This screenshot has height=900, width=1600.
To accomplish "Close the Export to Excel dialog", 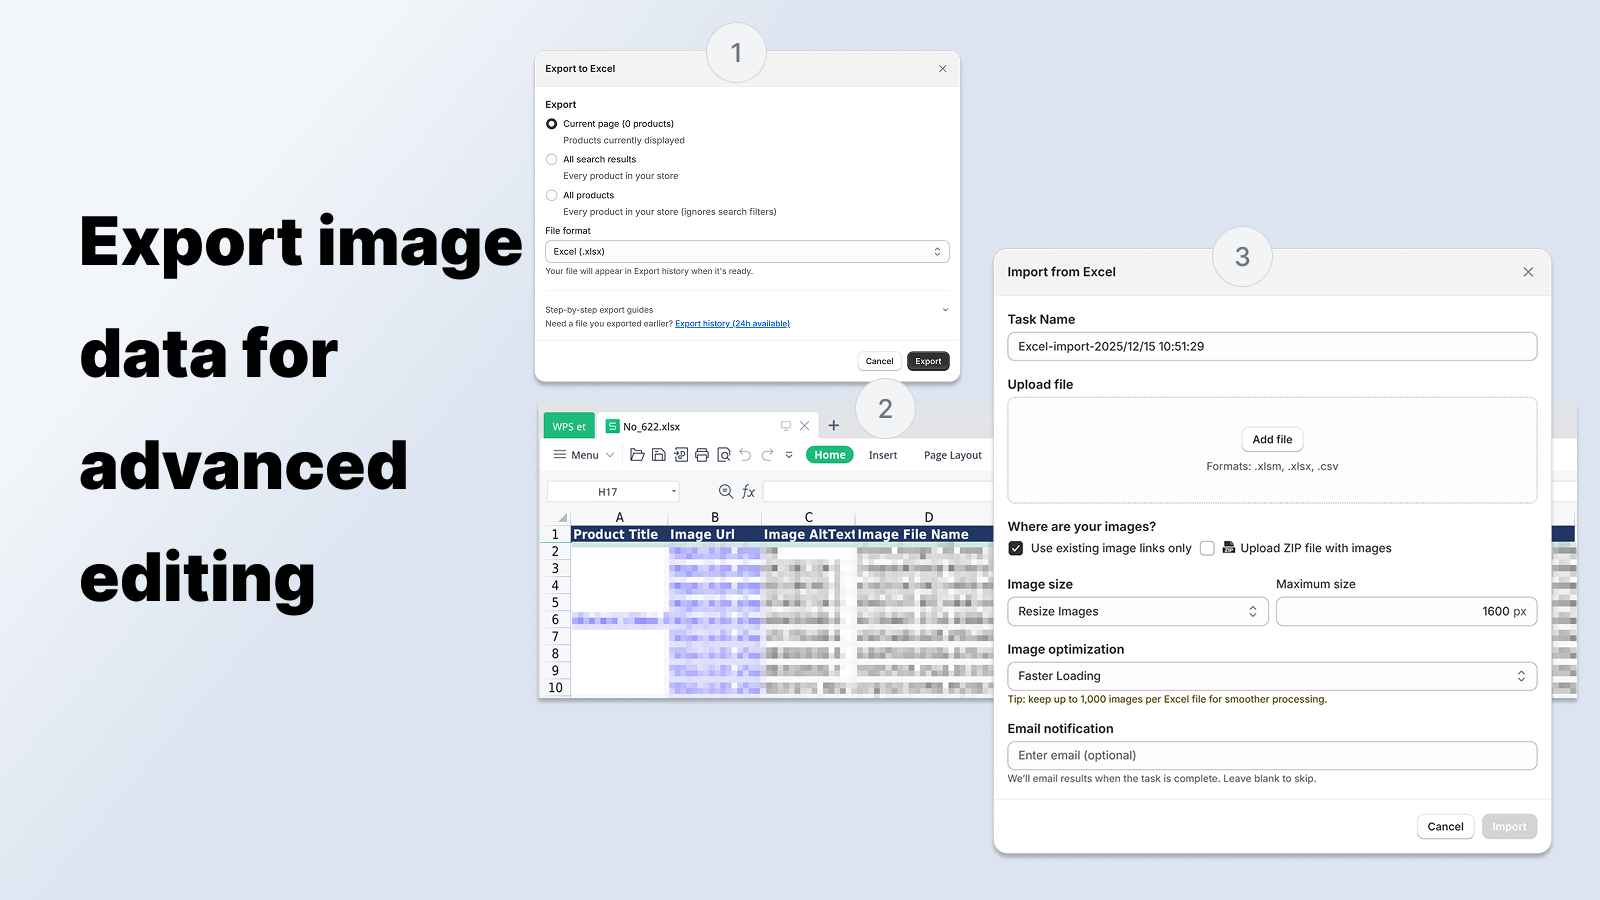I will (942, 69).
